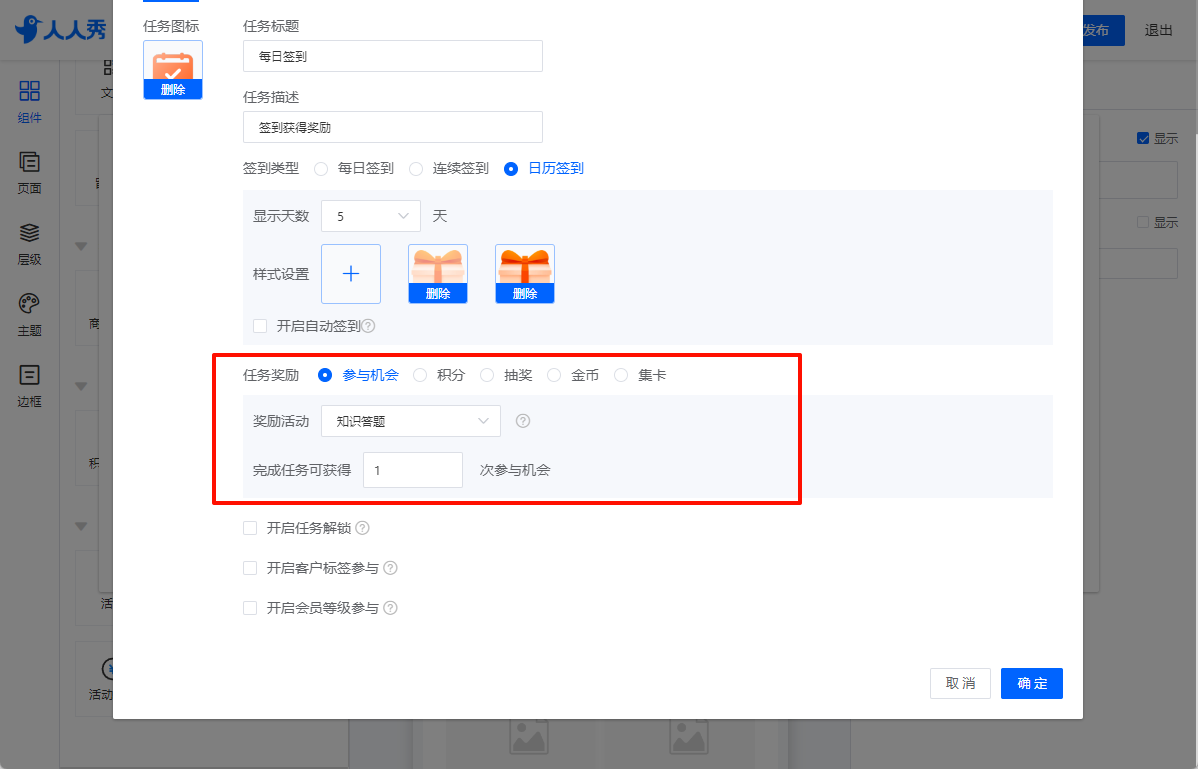Open the 奖励活动 dropdown showing 知识答题
The width and height of the screenshot is (1198, 769).
[x=411, y=421]
